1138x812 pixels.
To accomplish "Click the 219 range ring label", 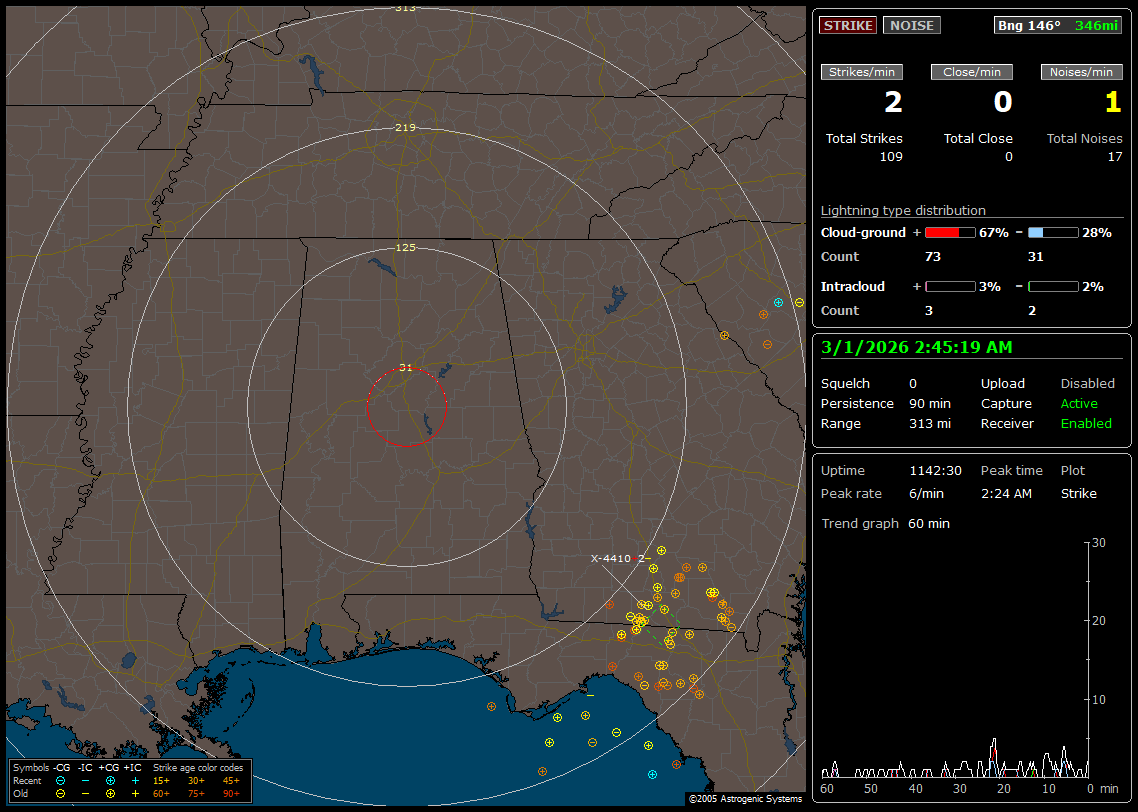I will click(405, 128).
